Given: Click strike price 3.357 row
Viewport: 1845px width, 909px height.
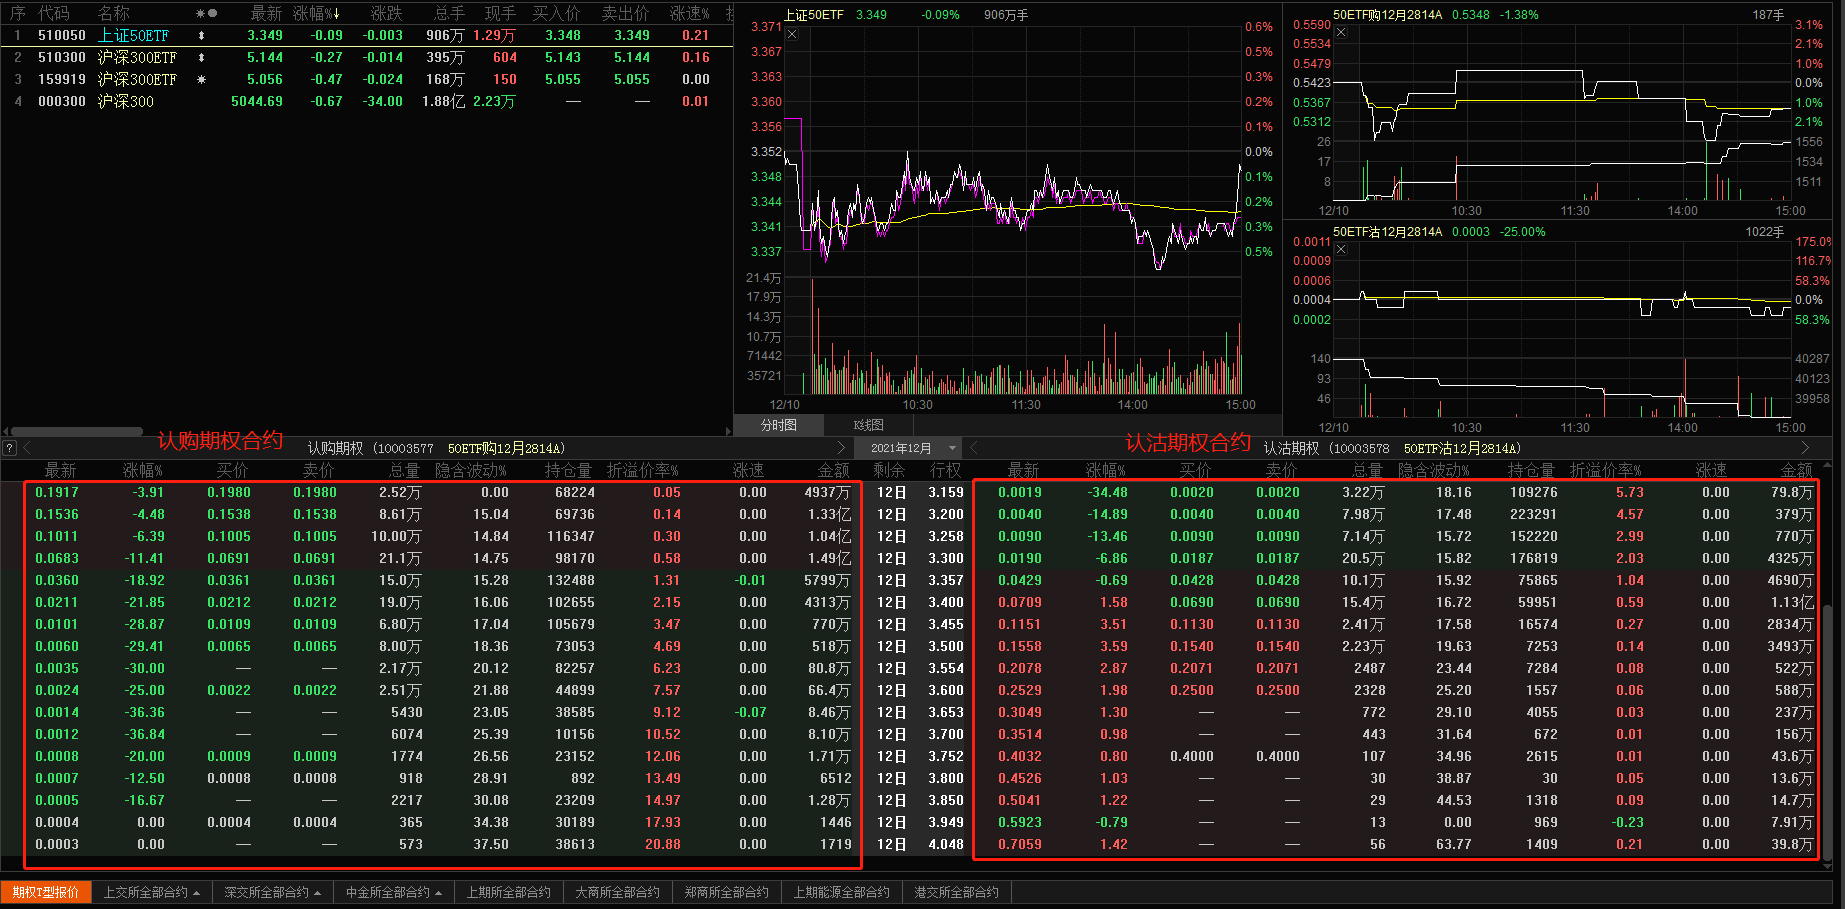Looking at the screenshot, I should click(946, 580).
